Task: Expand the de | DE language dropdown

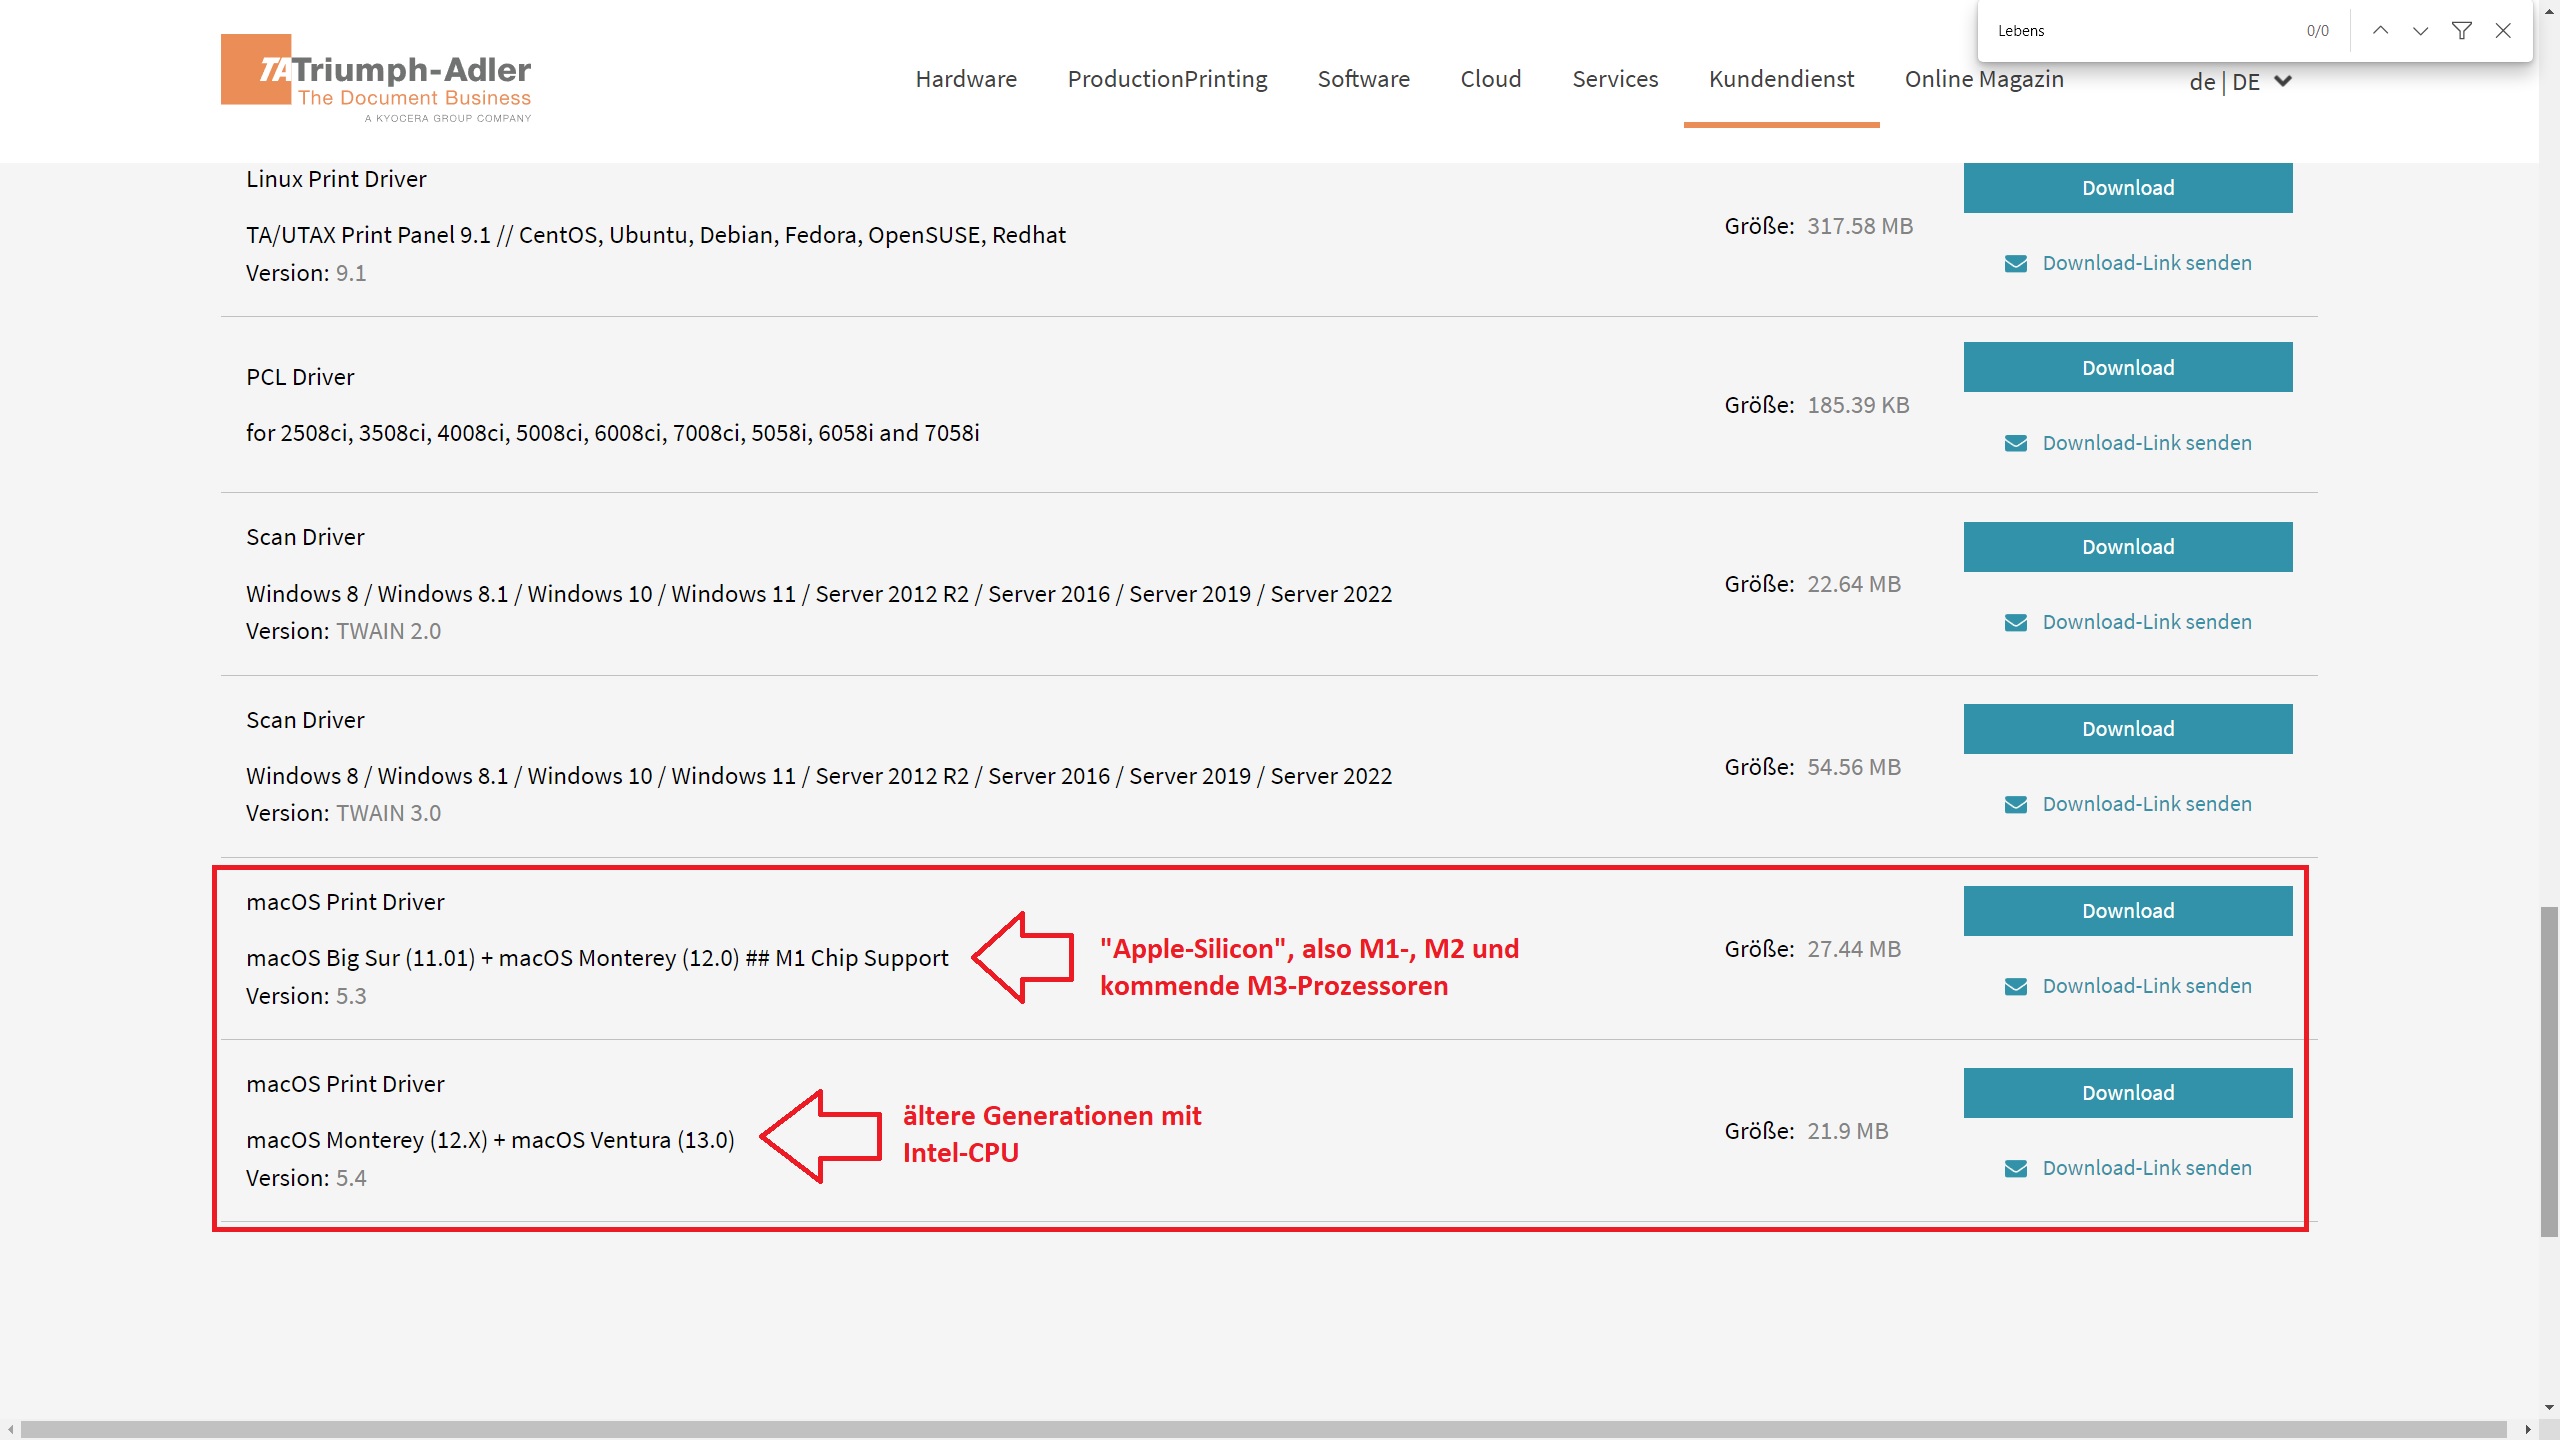Action: click(2240, 81)
